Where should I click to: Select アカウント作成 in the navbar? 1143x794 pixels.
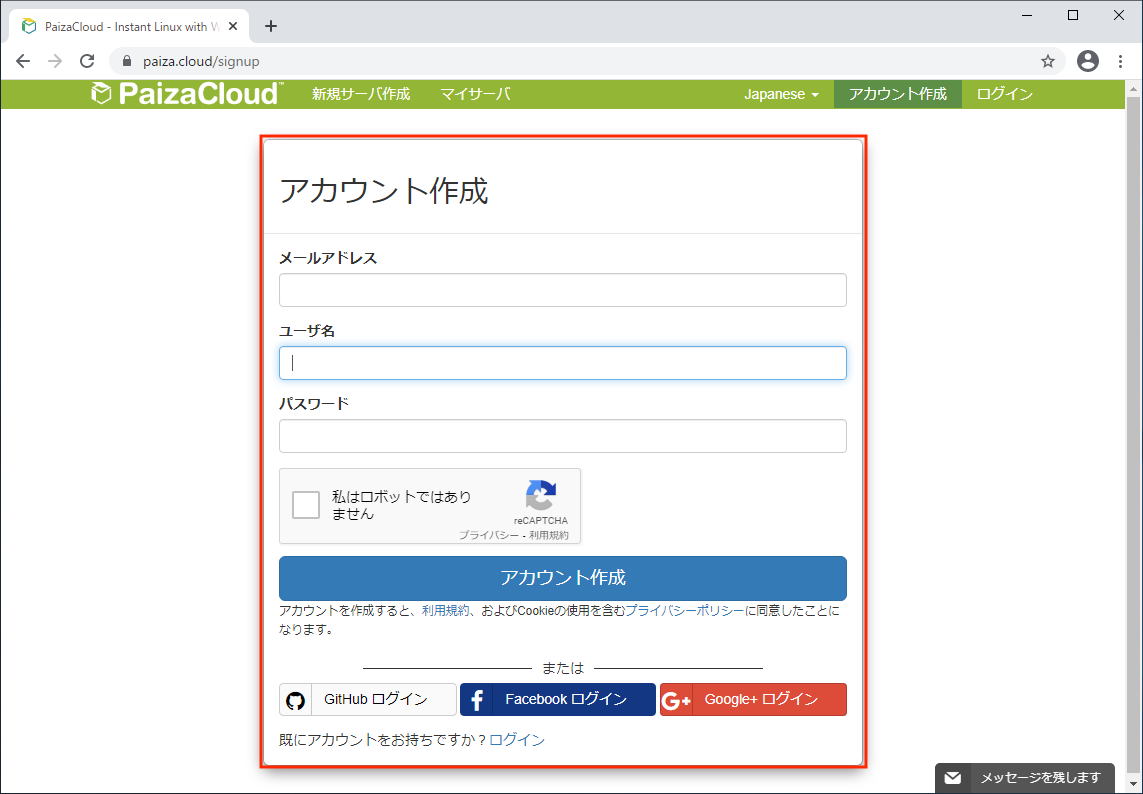coord(898,94)
